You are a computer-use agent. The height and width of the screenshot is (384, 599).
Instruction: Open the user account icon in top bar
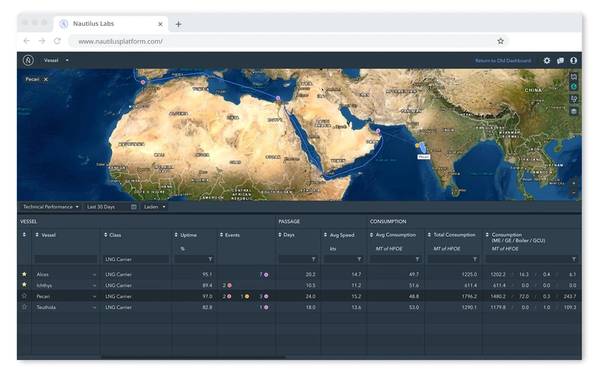(x=573, y=60)
